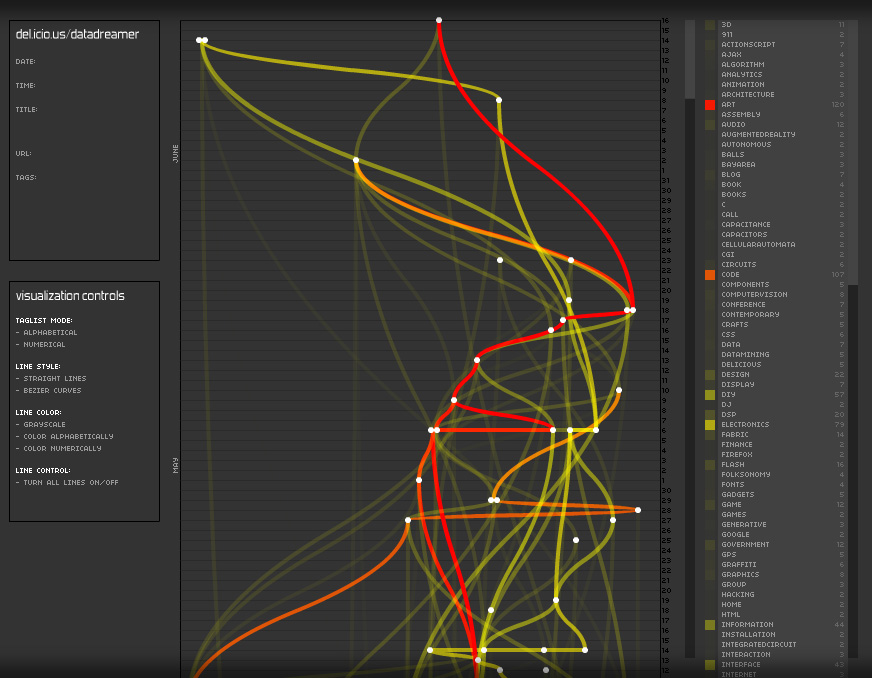Select the DIY tag color square
872x678 pixels.
tap(710, 395)
